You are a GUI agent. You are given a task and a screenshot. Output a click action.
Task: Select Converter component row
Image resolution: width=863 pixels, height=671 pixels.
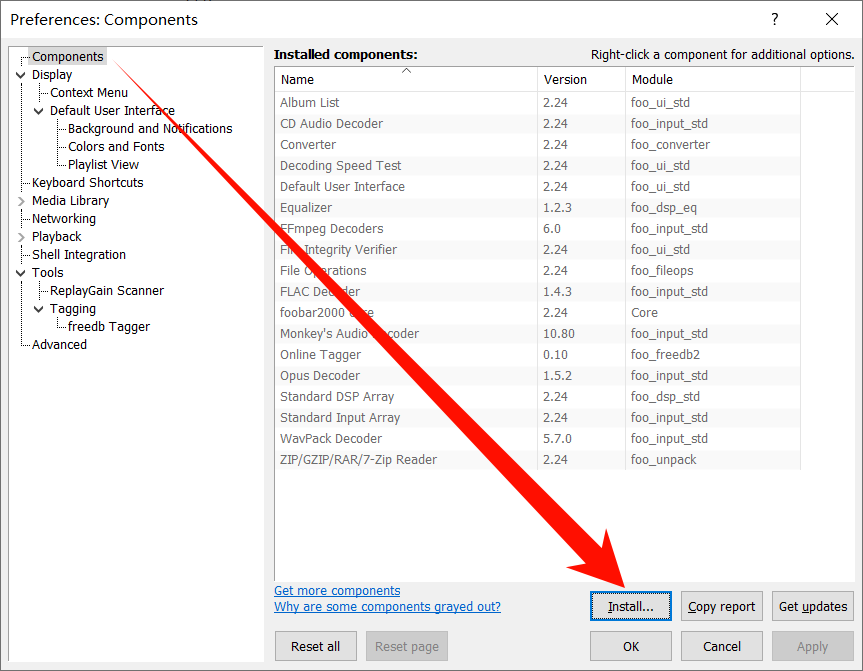537,144
